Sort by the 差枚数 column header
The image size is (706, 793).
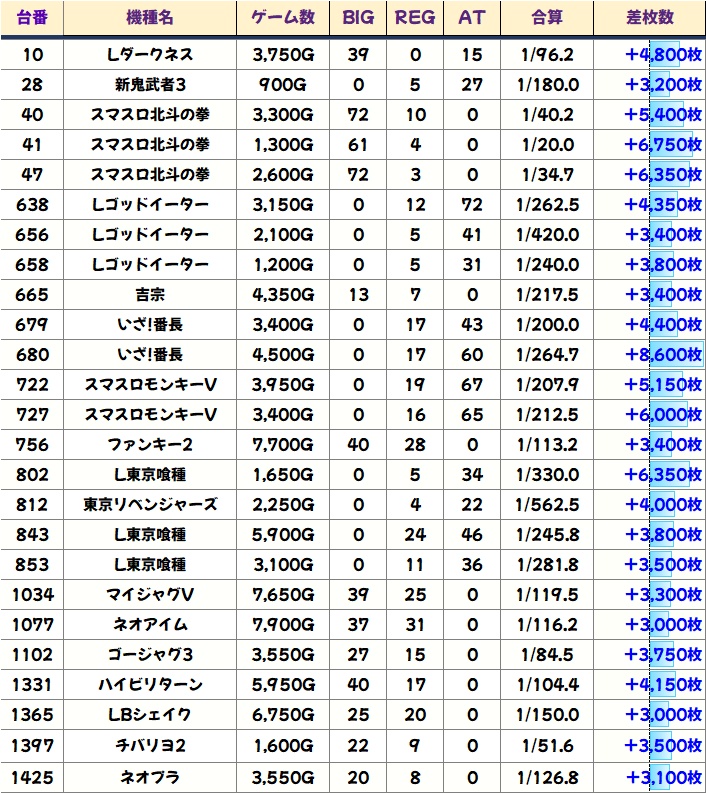pyautogui.click(x=648, y=18)
